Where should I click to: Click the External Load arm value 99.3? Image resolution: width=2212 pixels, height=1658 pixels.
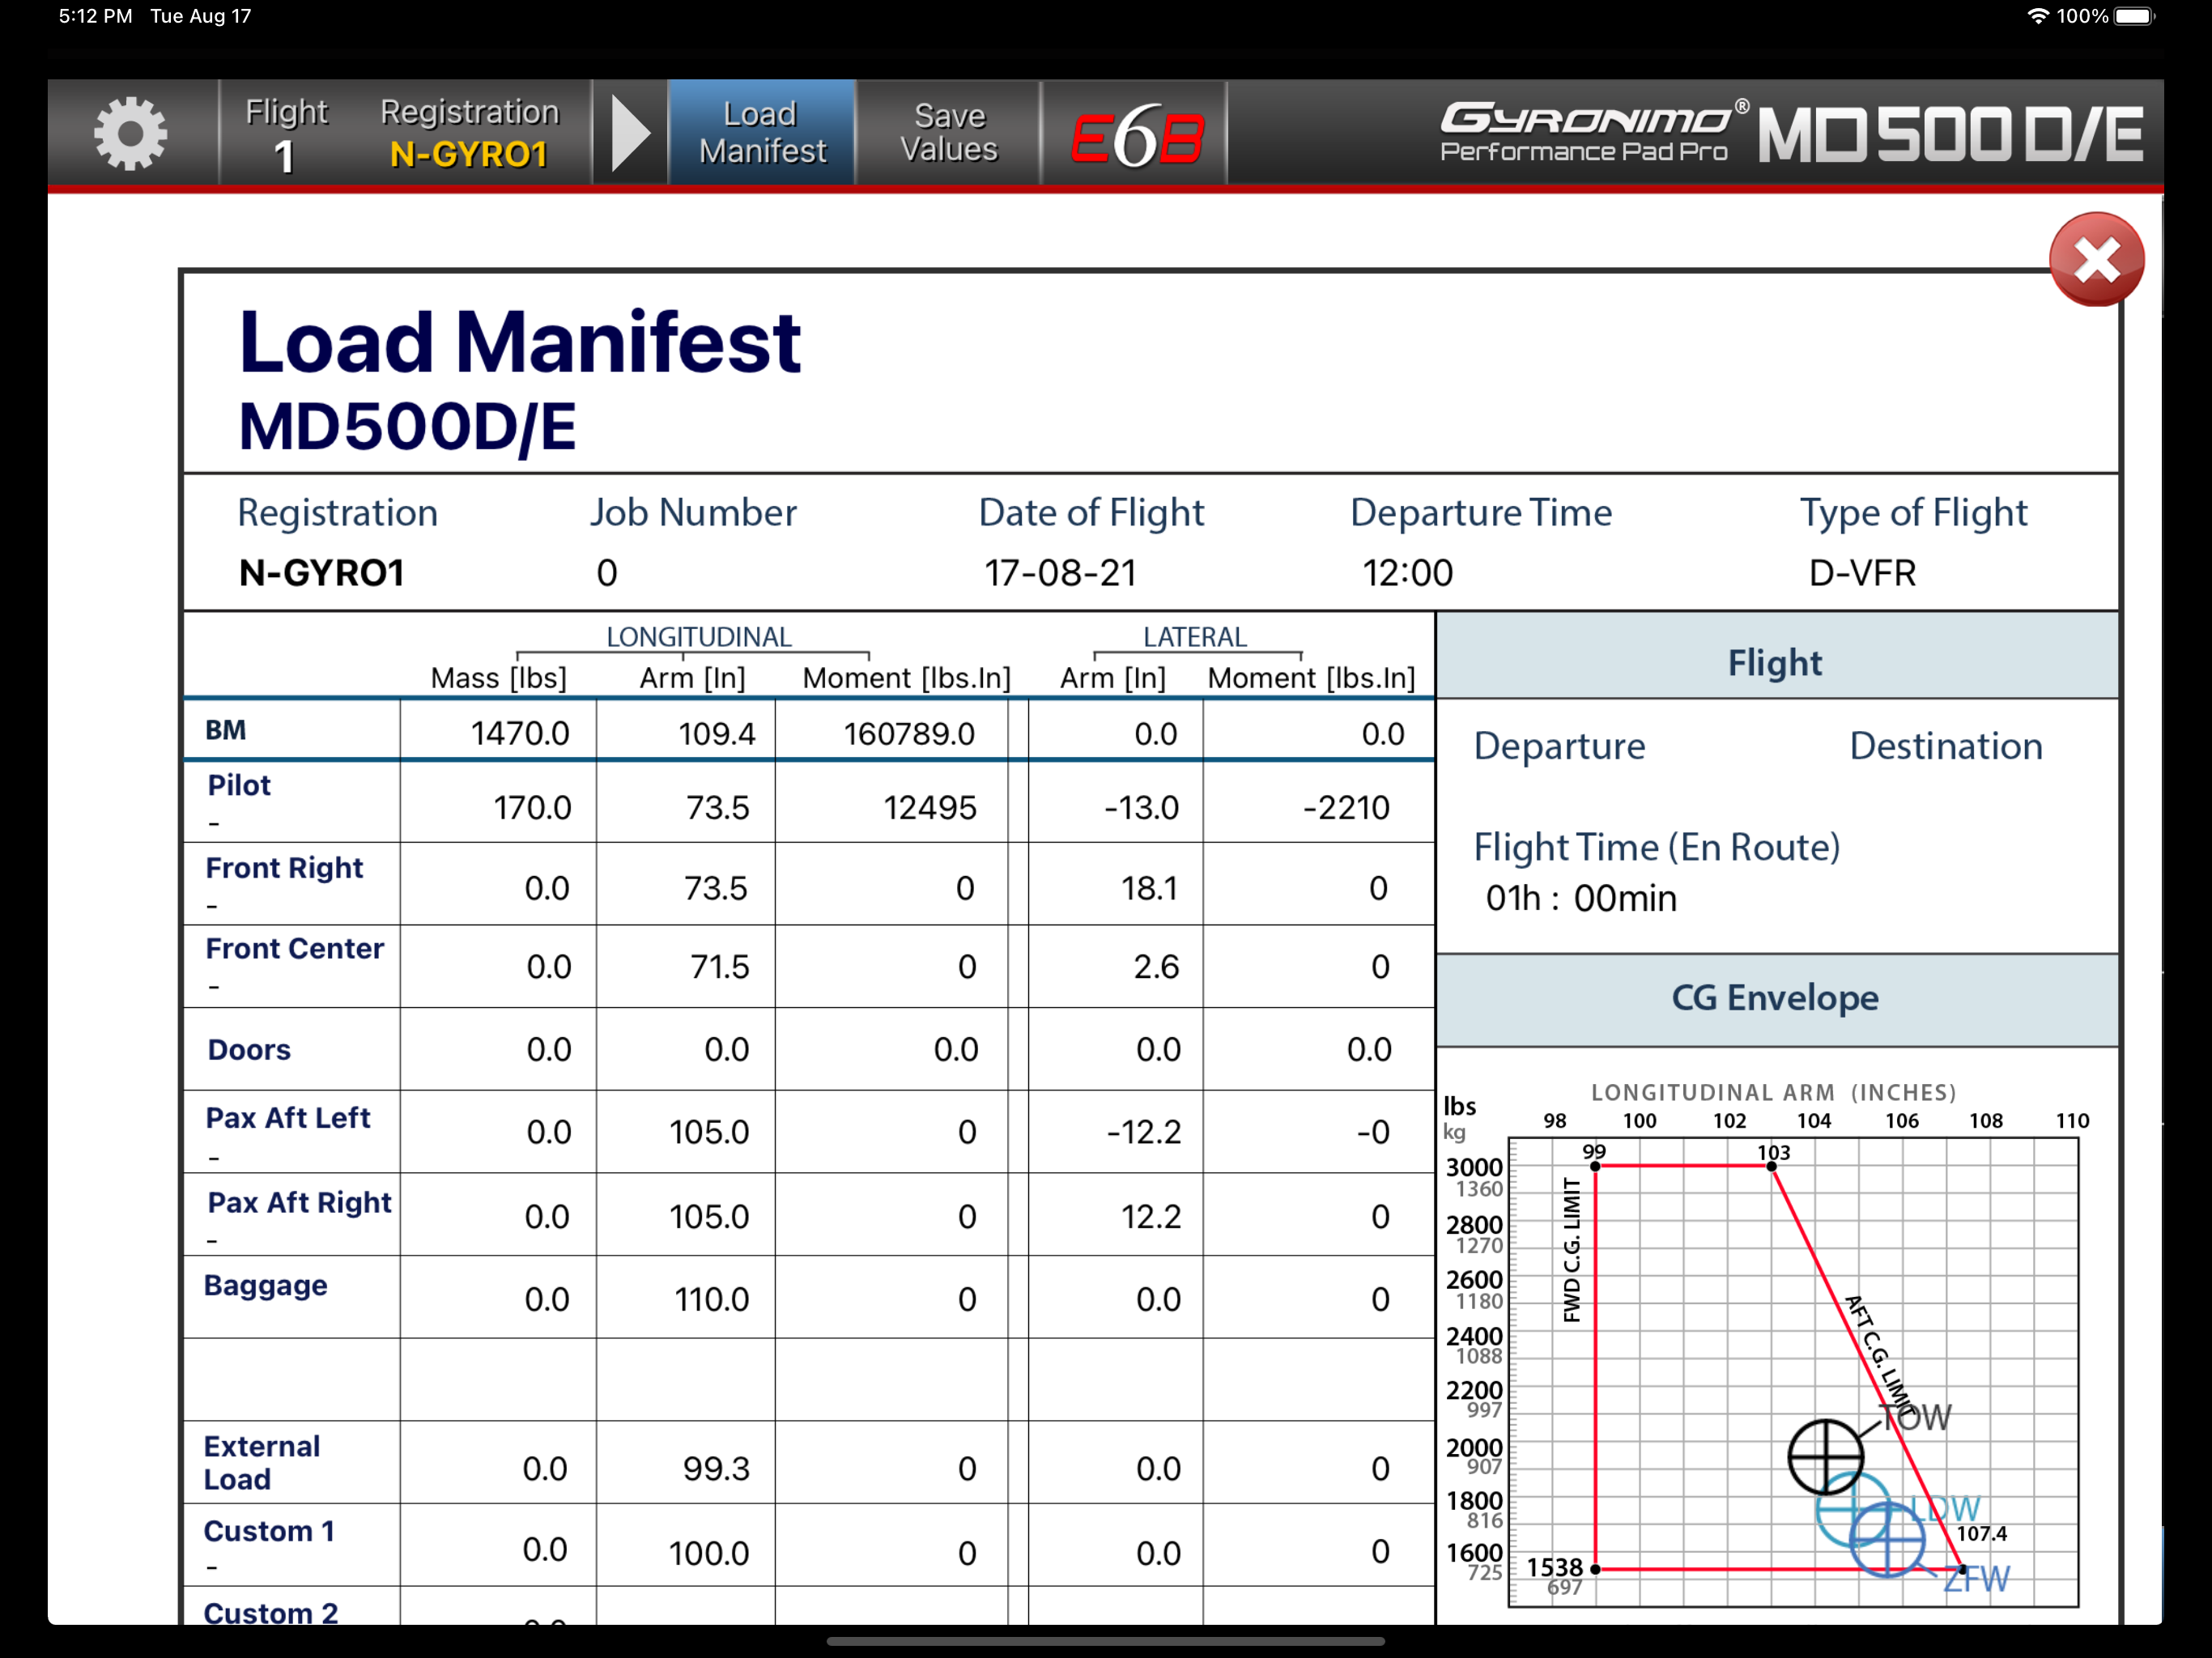(716, 1468)
